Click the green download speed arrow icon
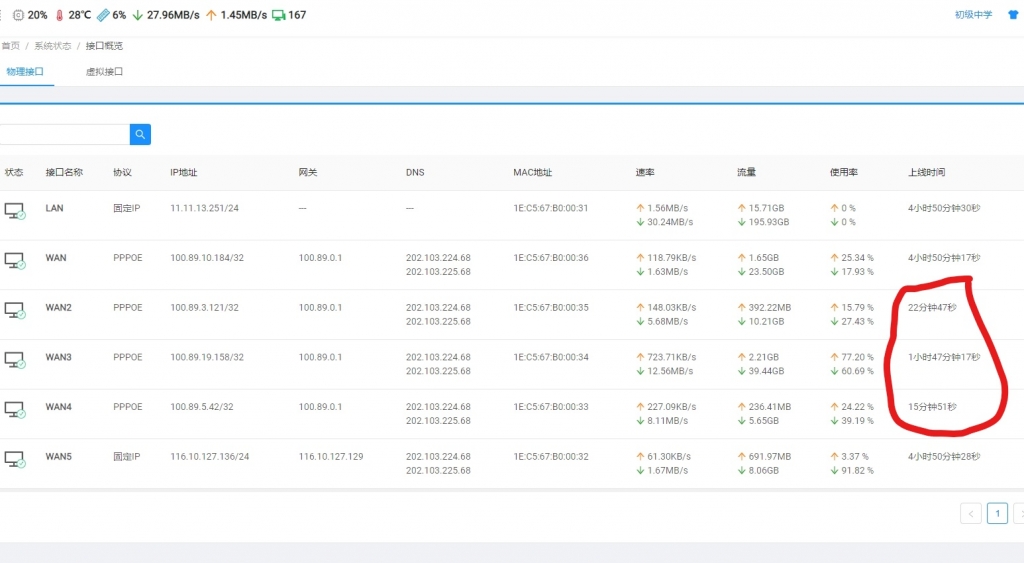Image resolution: width=1024 pixels, height=563 pixels. point(137,15)
